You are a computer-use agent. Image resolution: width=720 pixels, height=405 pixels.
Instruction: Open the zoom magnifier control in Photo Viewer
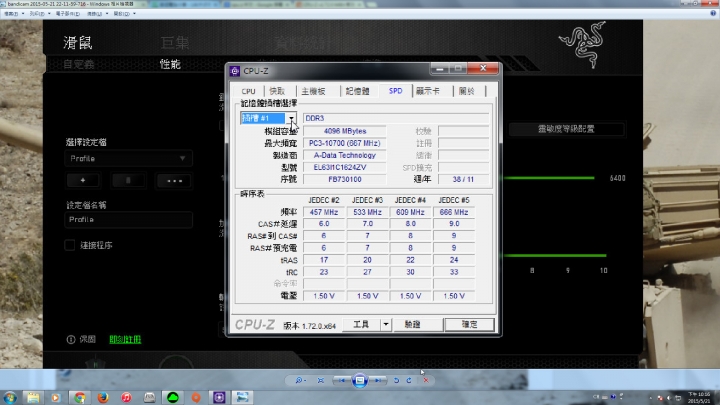tap(301, 380)
